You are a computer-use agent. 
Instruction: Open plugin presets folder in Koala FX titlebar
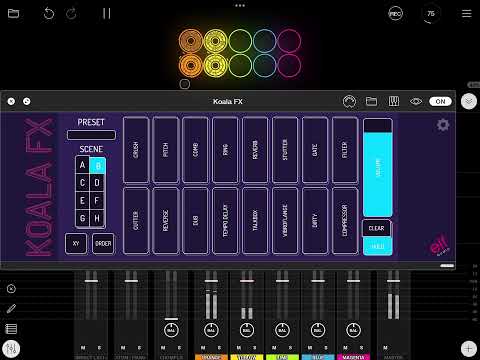371,101
